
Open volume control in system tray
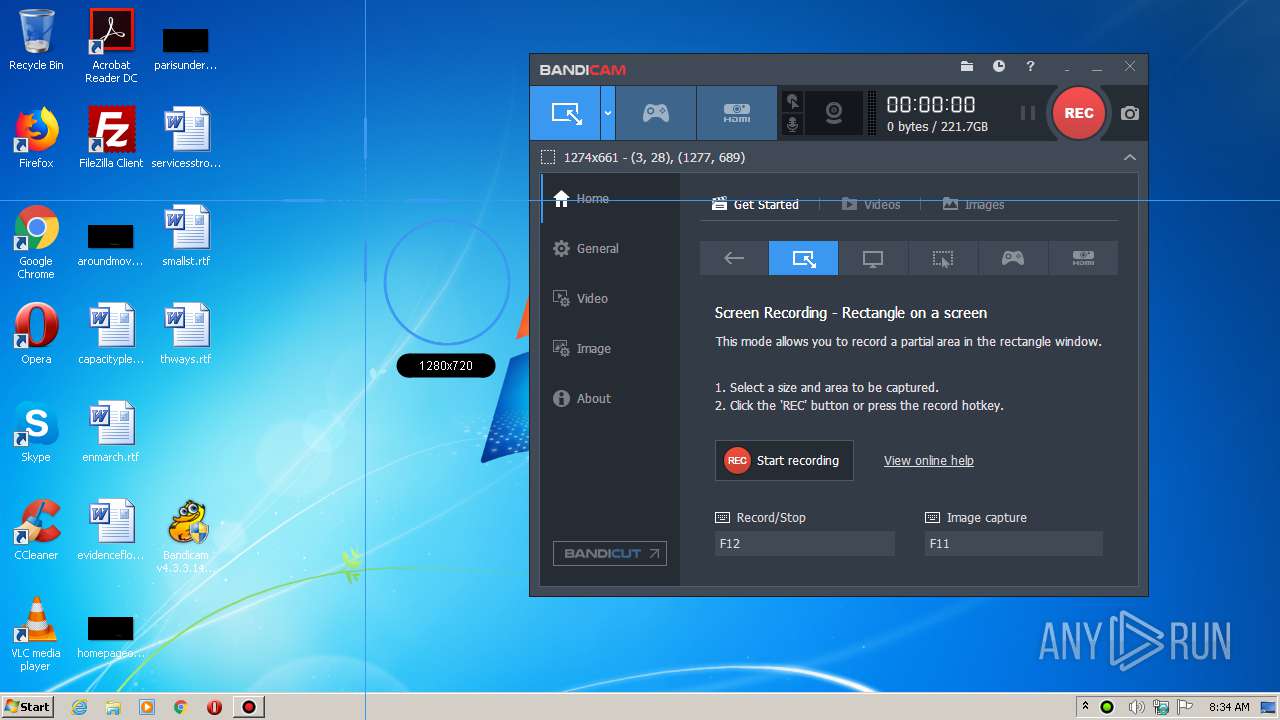click(x=1136, y=707)
